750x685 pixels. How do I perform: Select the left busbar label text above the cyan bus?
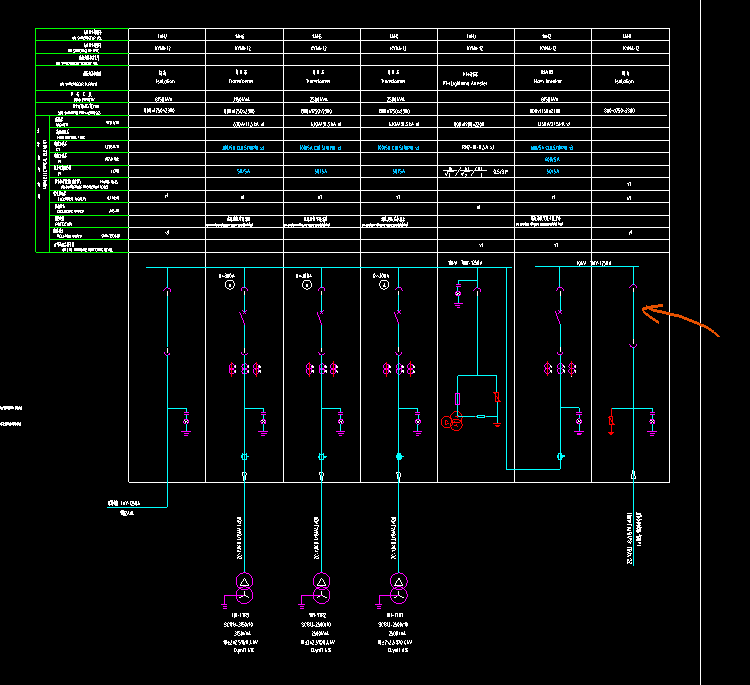pyautogui.click(x=465, y=263)
